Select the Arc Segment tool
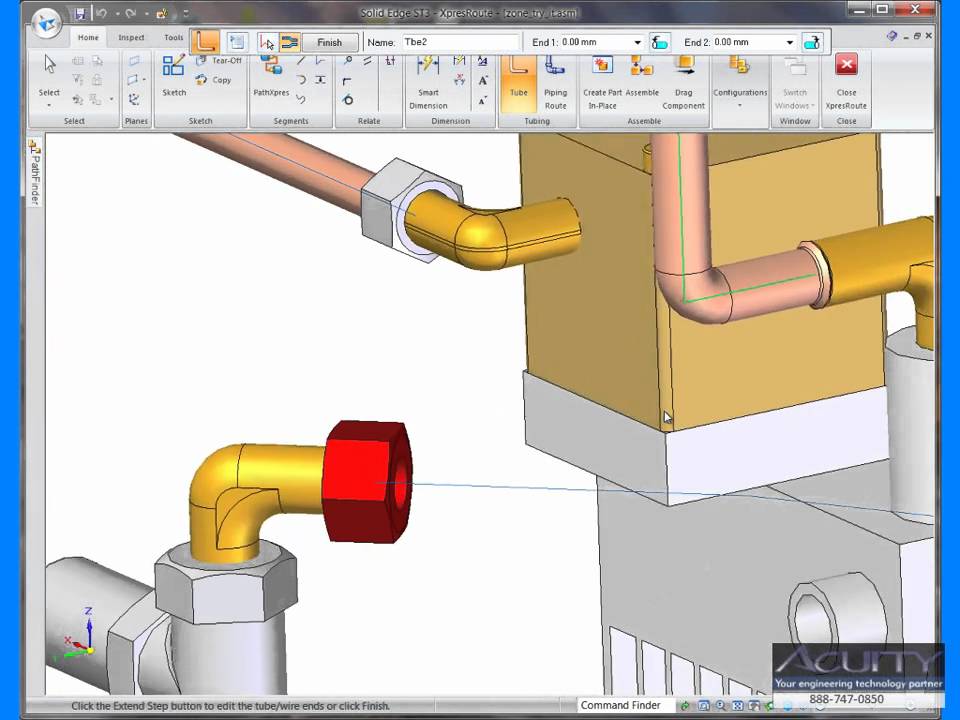The height and width of the screenshot is (720, 960). [301, 80]
